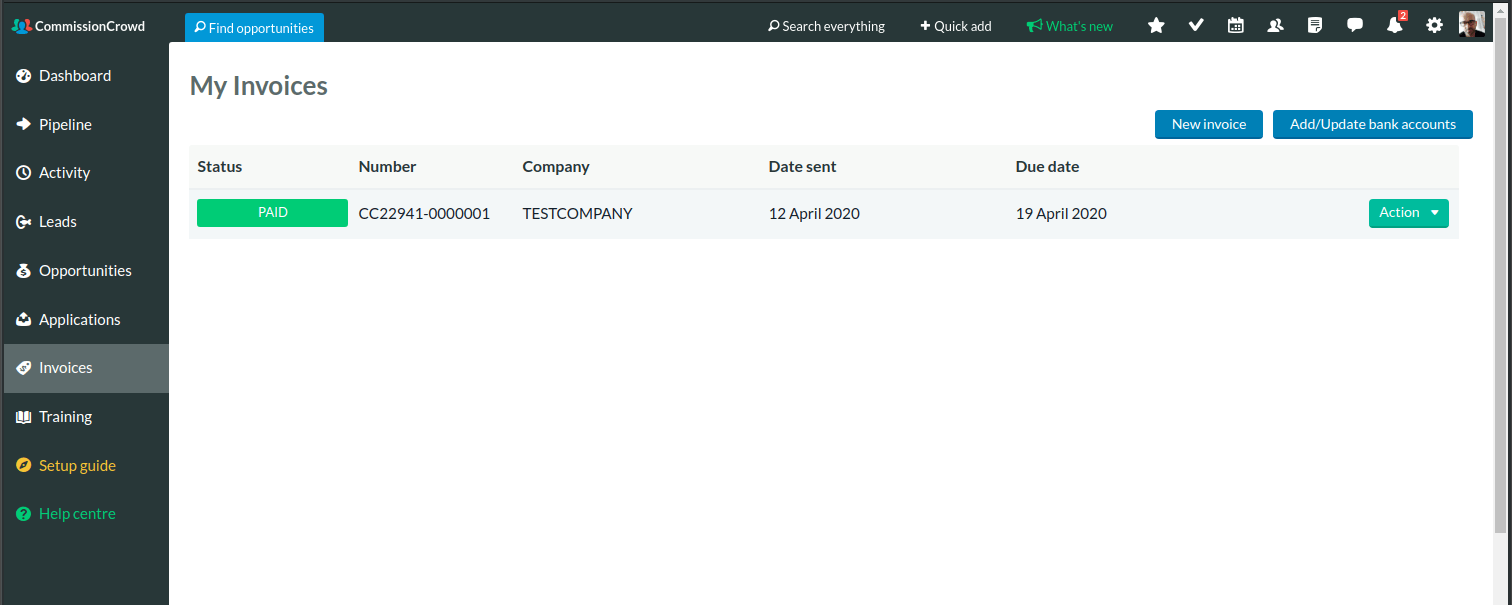This screenshot has width=1512, height=605.
Task: Open the settings gear icon
Action: [x=1434, y=26]
